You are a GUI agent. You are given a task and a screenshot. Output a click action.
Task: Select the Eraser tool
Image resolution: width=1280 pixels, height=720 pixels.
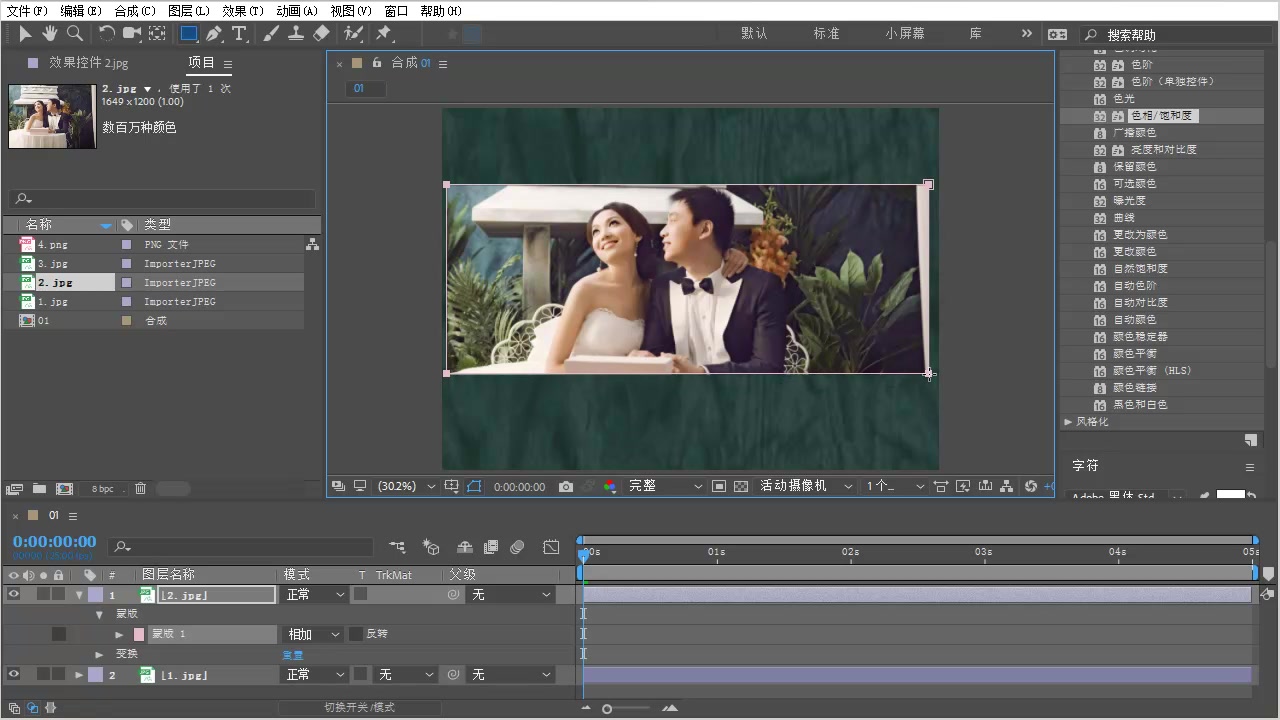click(x=321, y=34)
